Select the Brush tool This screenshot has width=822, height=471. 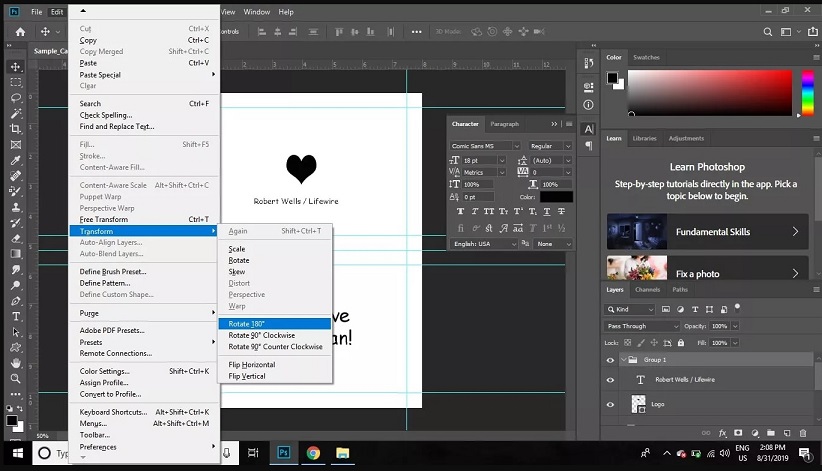pos(16,191)
